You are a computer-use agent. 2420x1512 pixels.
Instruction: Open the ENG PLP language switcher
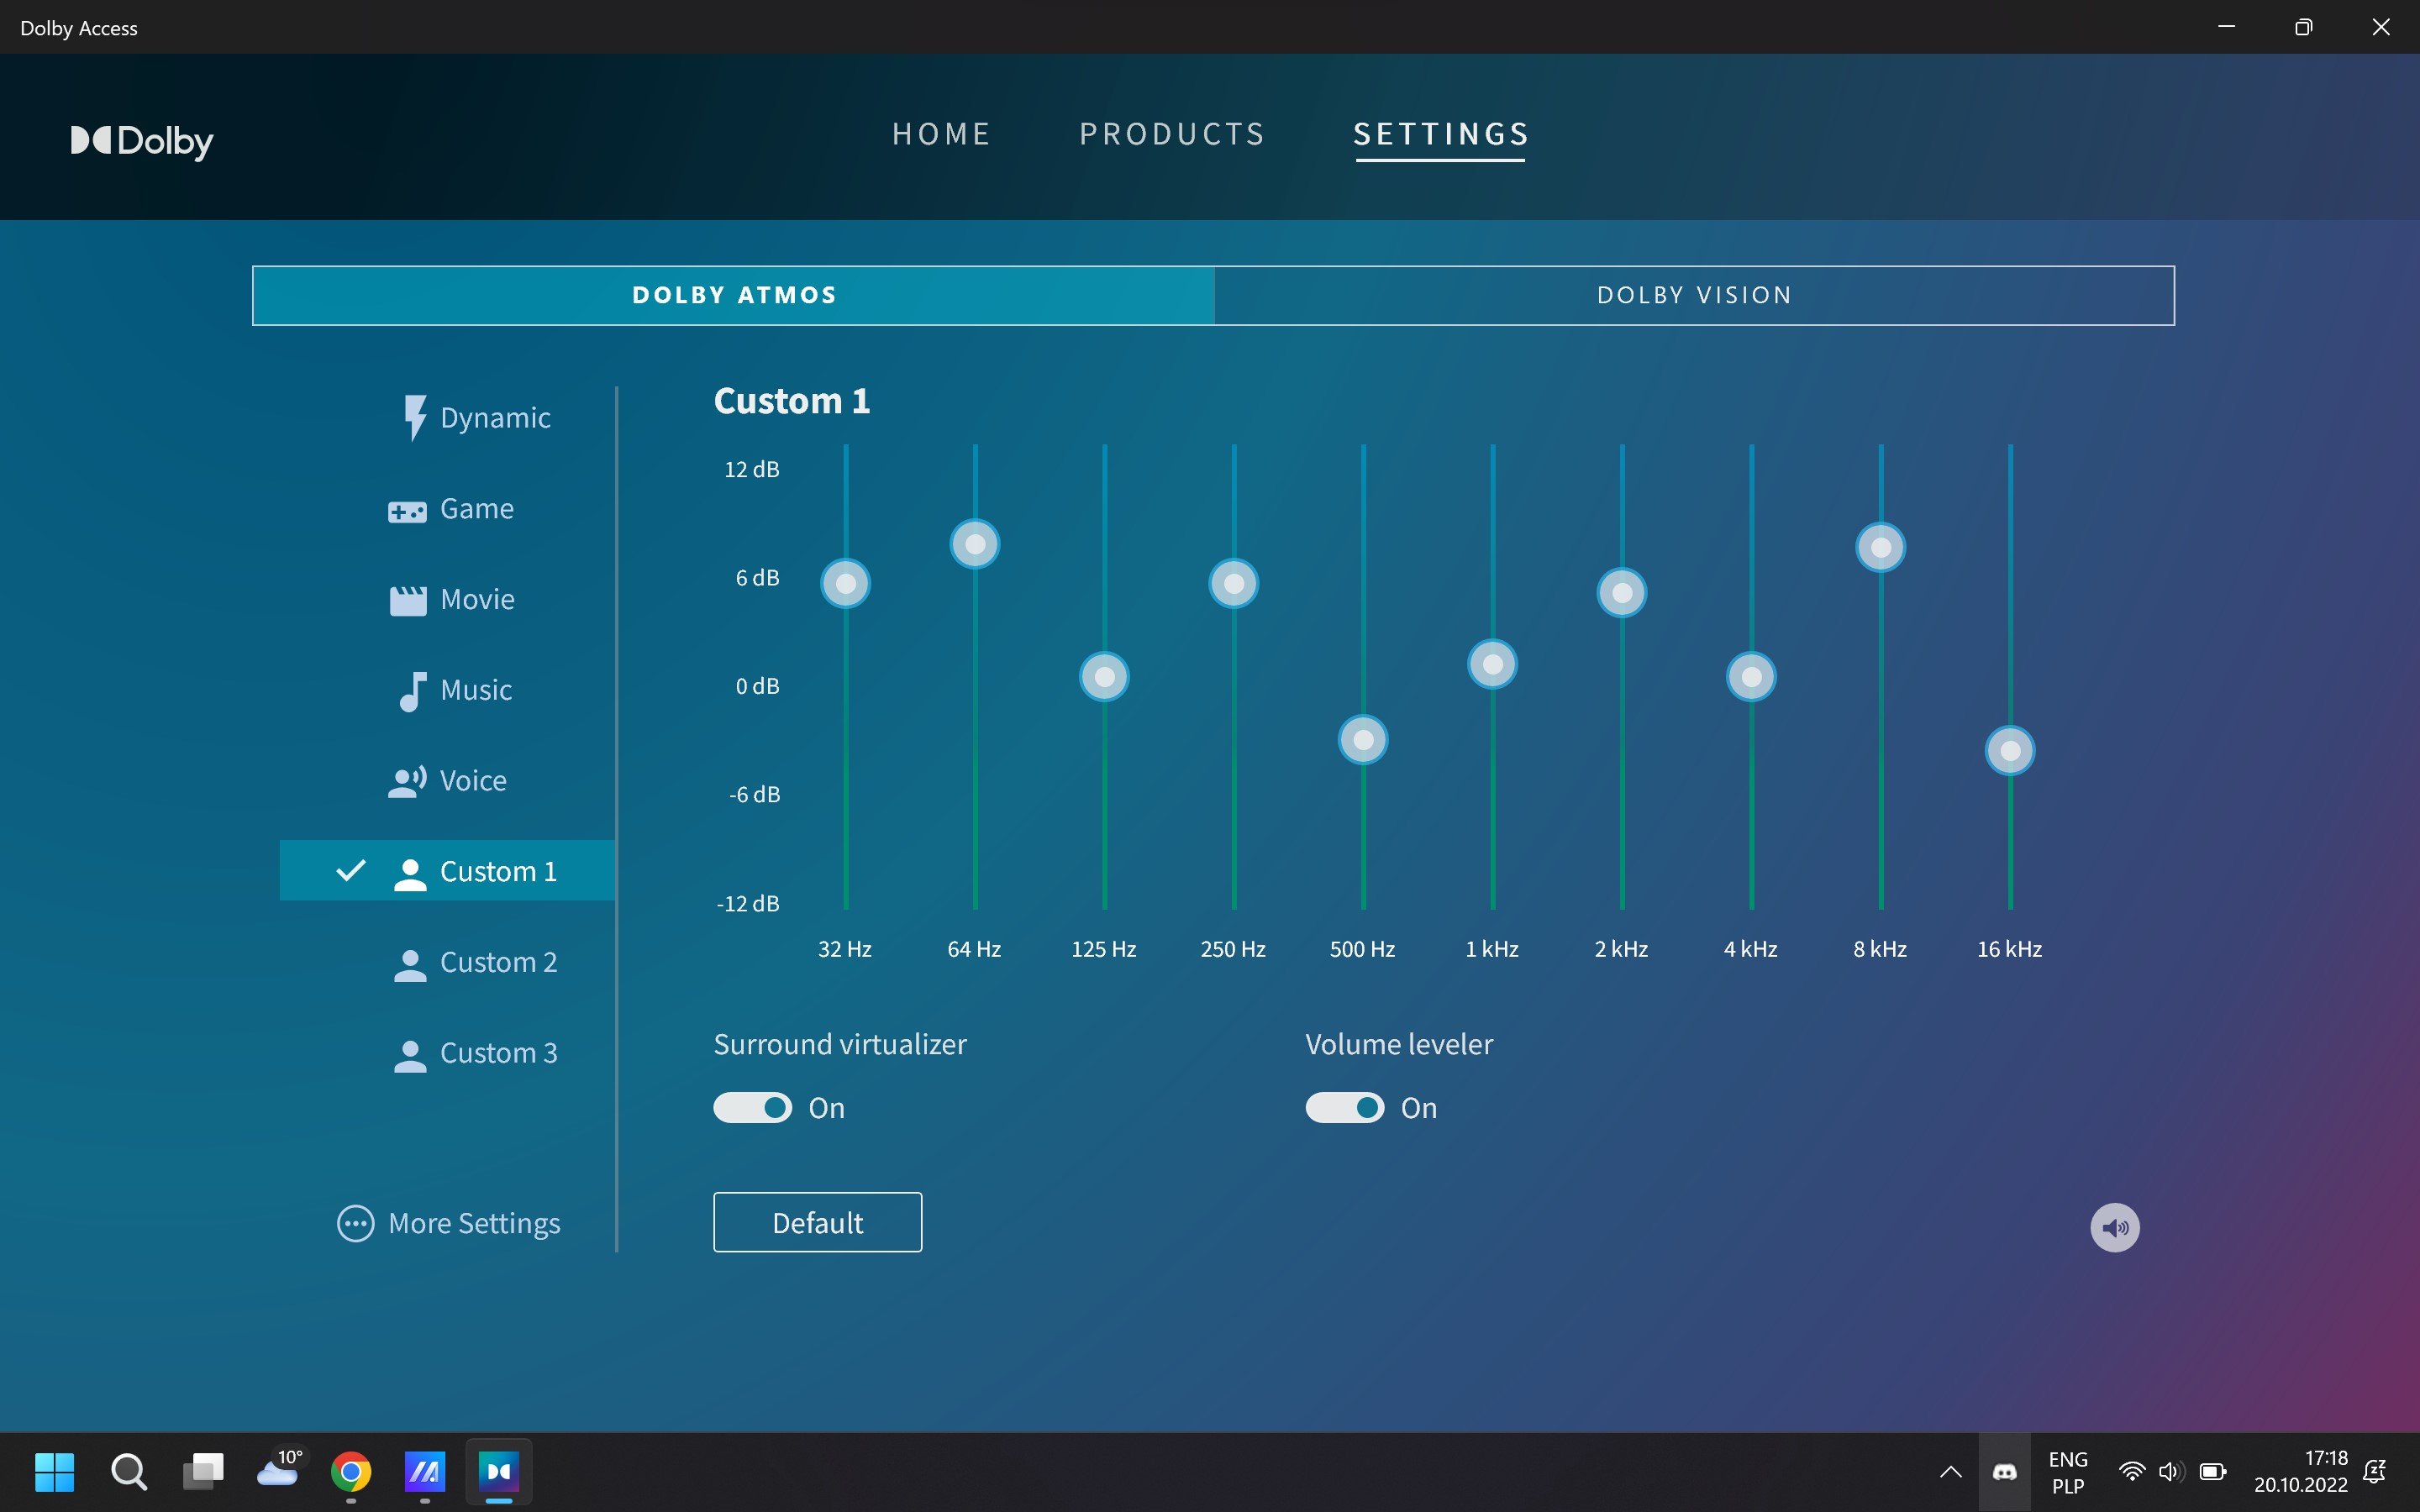[x=2067, y=1472]
